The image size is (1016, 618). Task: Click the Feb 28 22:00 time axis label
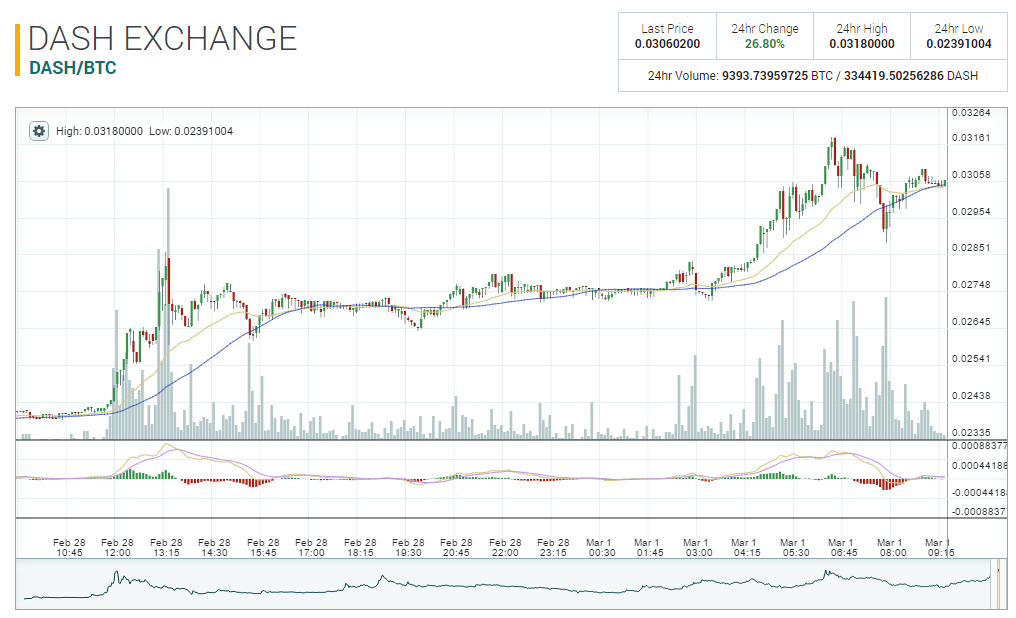[504, 546]
